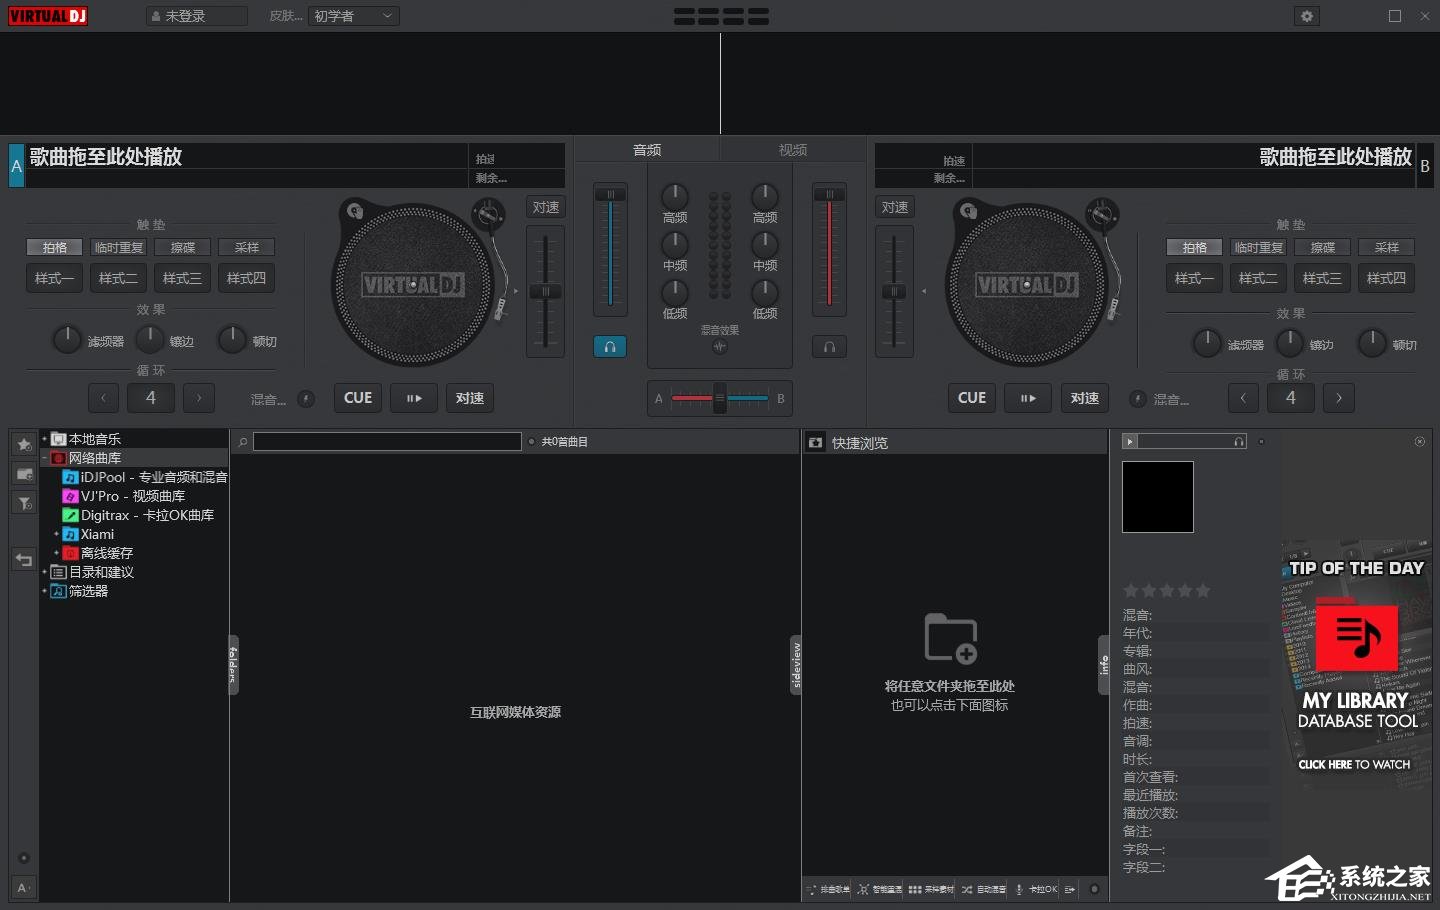Open the settings gear icon
Screen dimensions: 1440x910
pyautogui.click(x=1306, y=16)
